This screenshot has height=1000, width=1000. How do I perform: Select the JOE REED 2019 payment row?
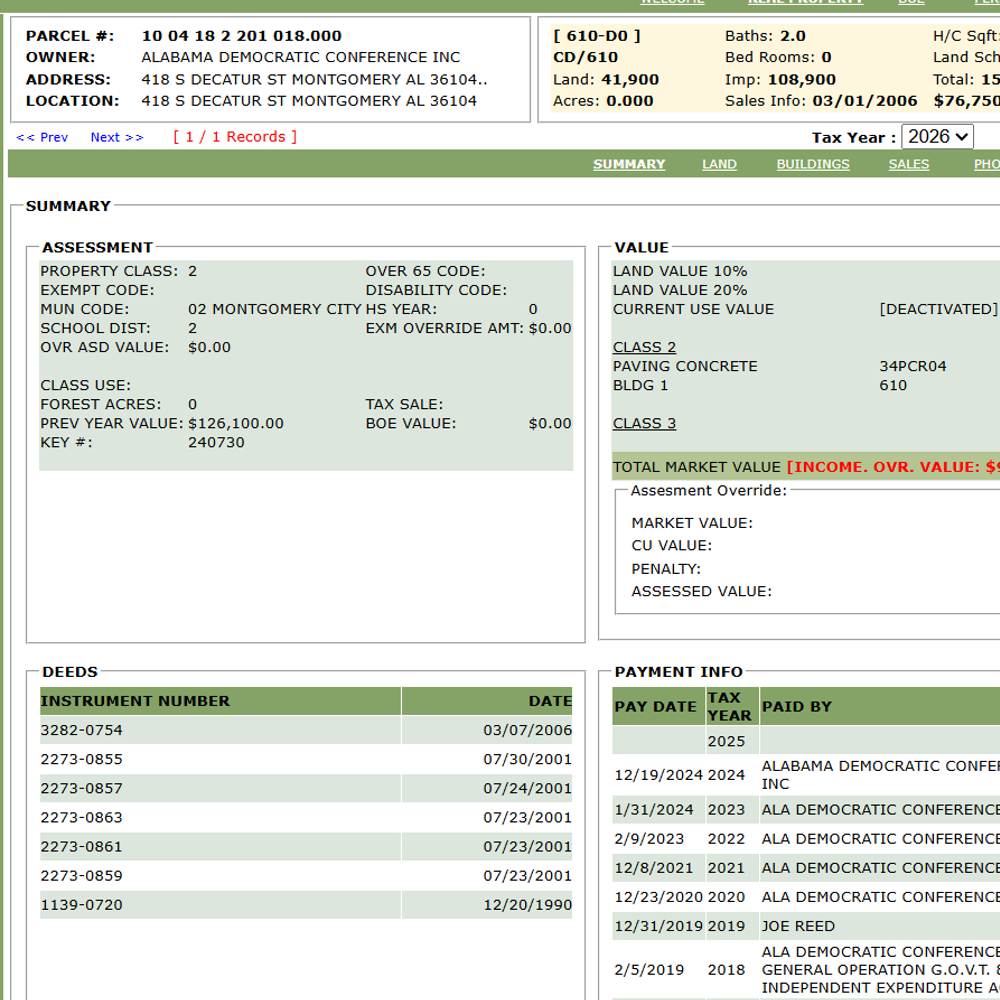(806, 926)
